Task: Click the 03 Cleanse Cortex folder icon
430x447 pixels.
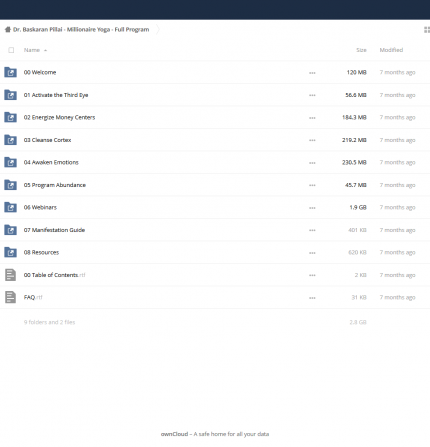Action: pyautogui.click(x=11, y=140)
